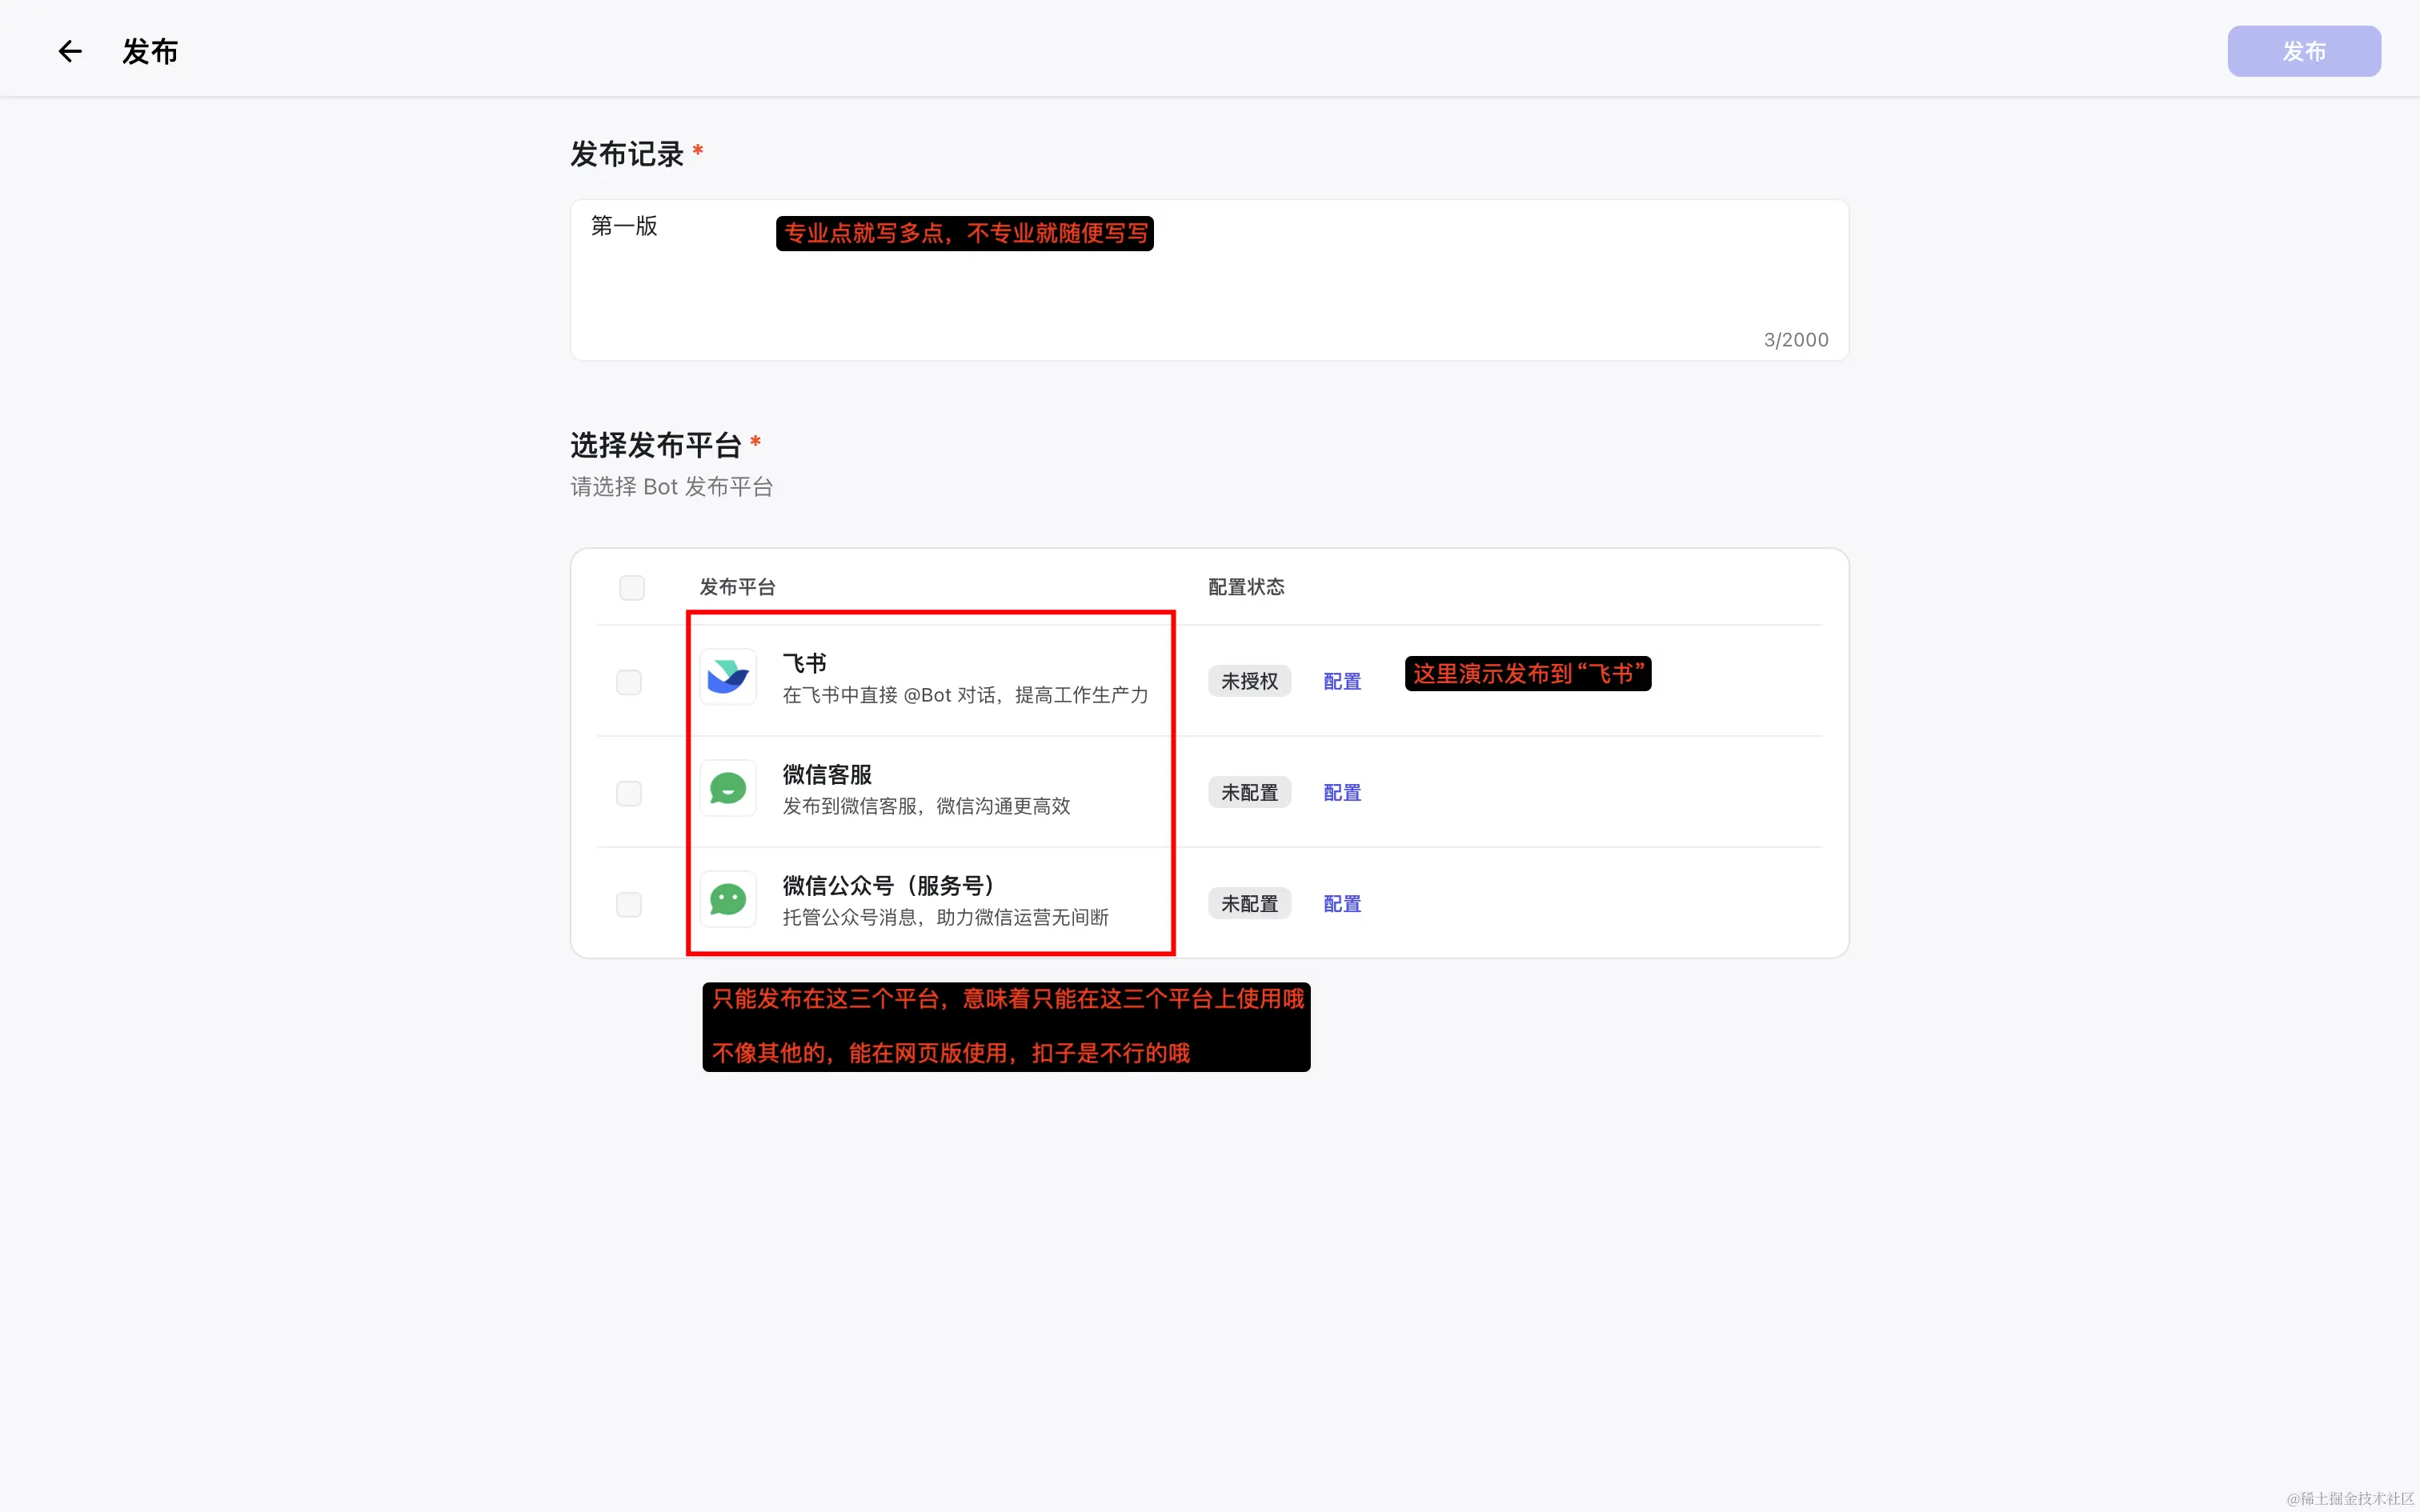This screenshot has width=2420, height=1512.
Task: Open 配置 link for 微信客服
Action: point(1342,793)
